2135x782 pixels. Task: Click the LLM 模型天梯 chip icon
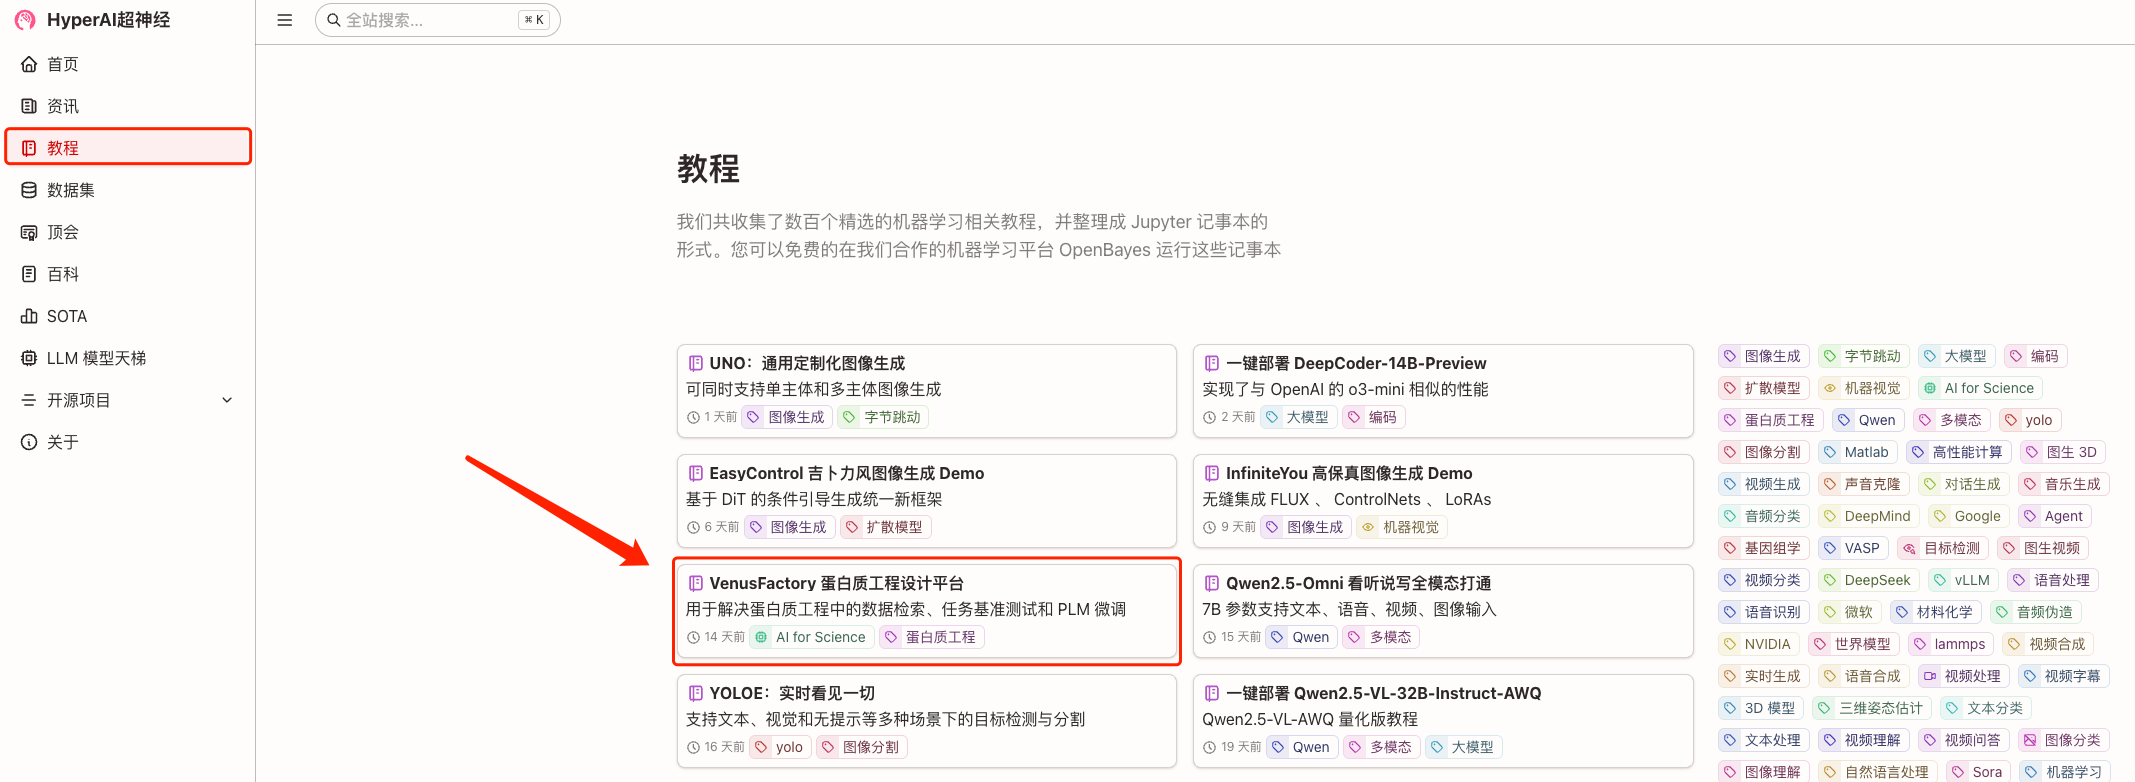pyautogui.click(x=29, y=358)
